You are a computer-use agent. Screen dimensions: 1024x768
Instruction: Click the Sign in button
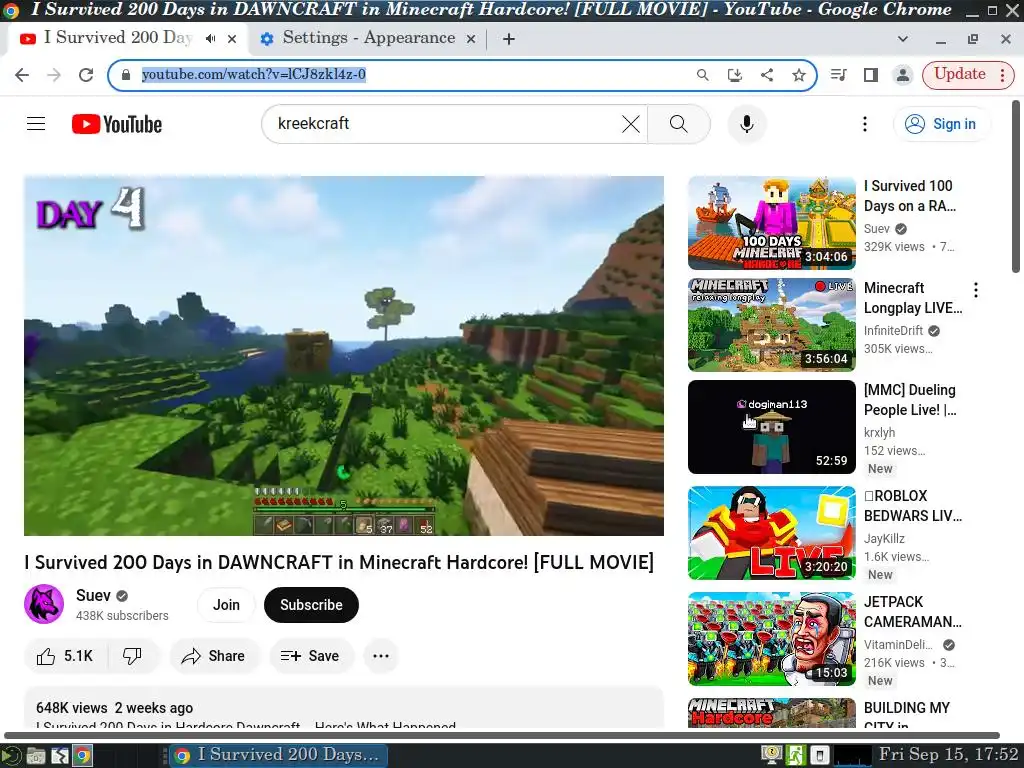pos(941,124)
